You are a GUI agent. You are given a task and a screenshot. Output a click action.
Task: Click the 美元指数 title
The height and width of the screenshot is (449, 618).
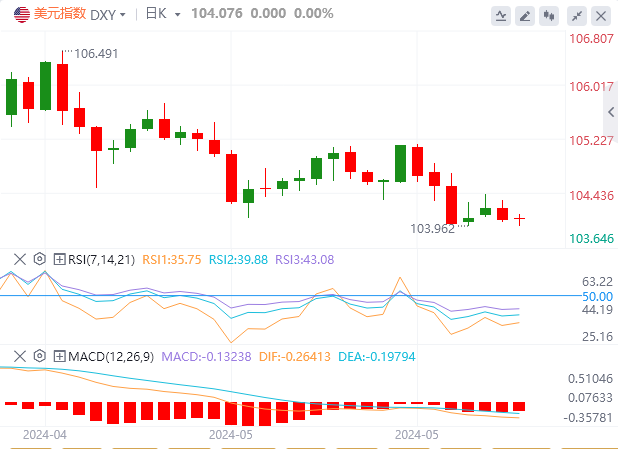[60, 14]
